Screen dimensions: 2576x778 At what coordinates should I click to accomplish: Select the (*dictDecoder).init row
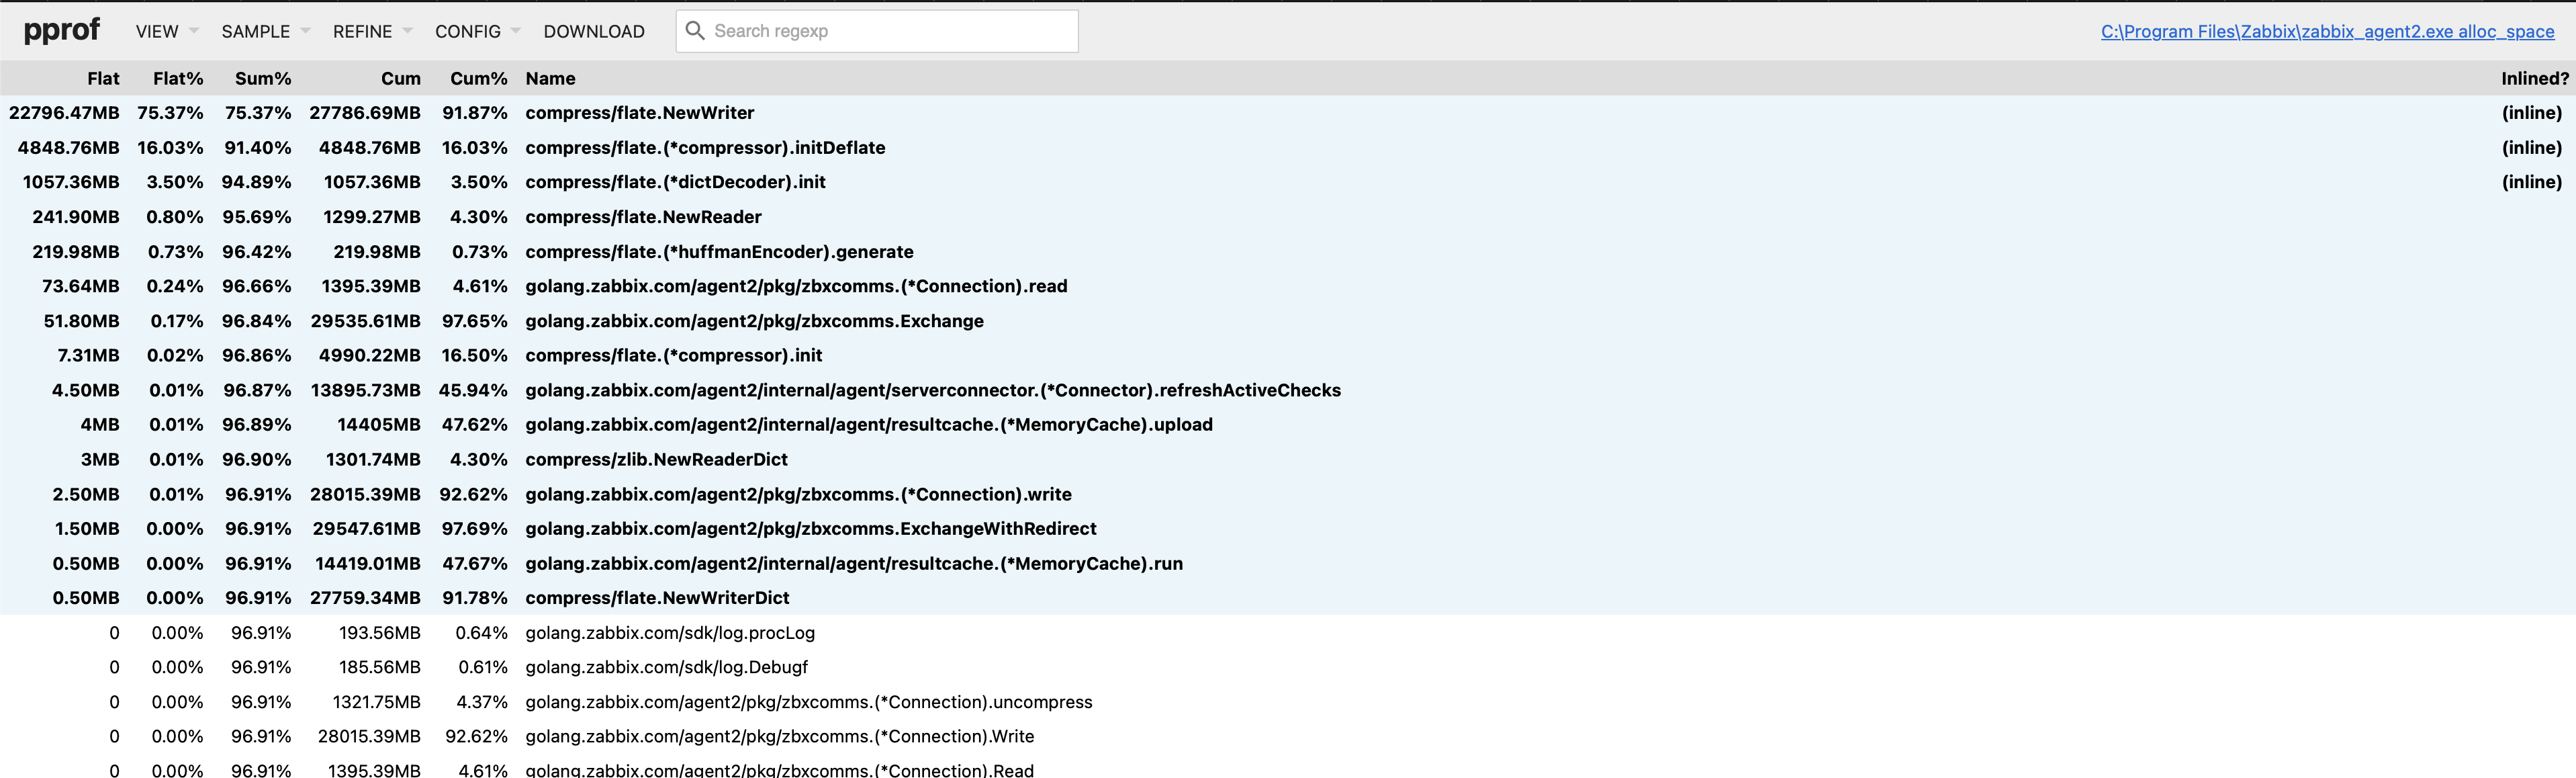[1288, 182]
